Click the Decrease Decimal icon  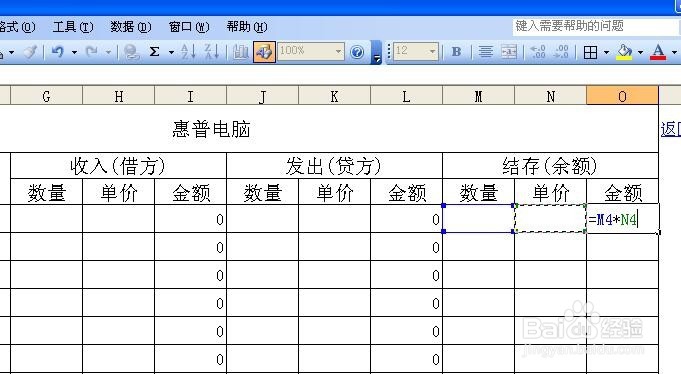tap(562, 52)
